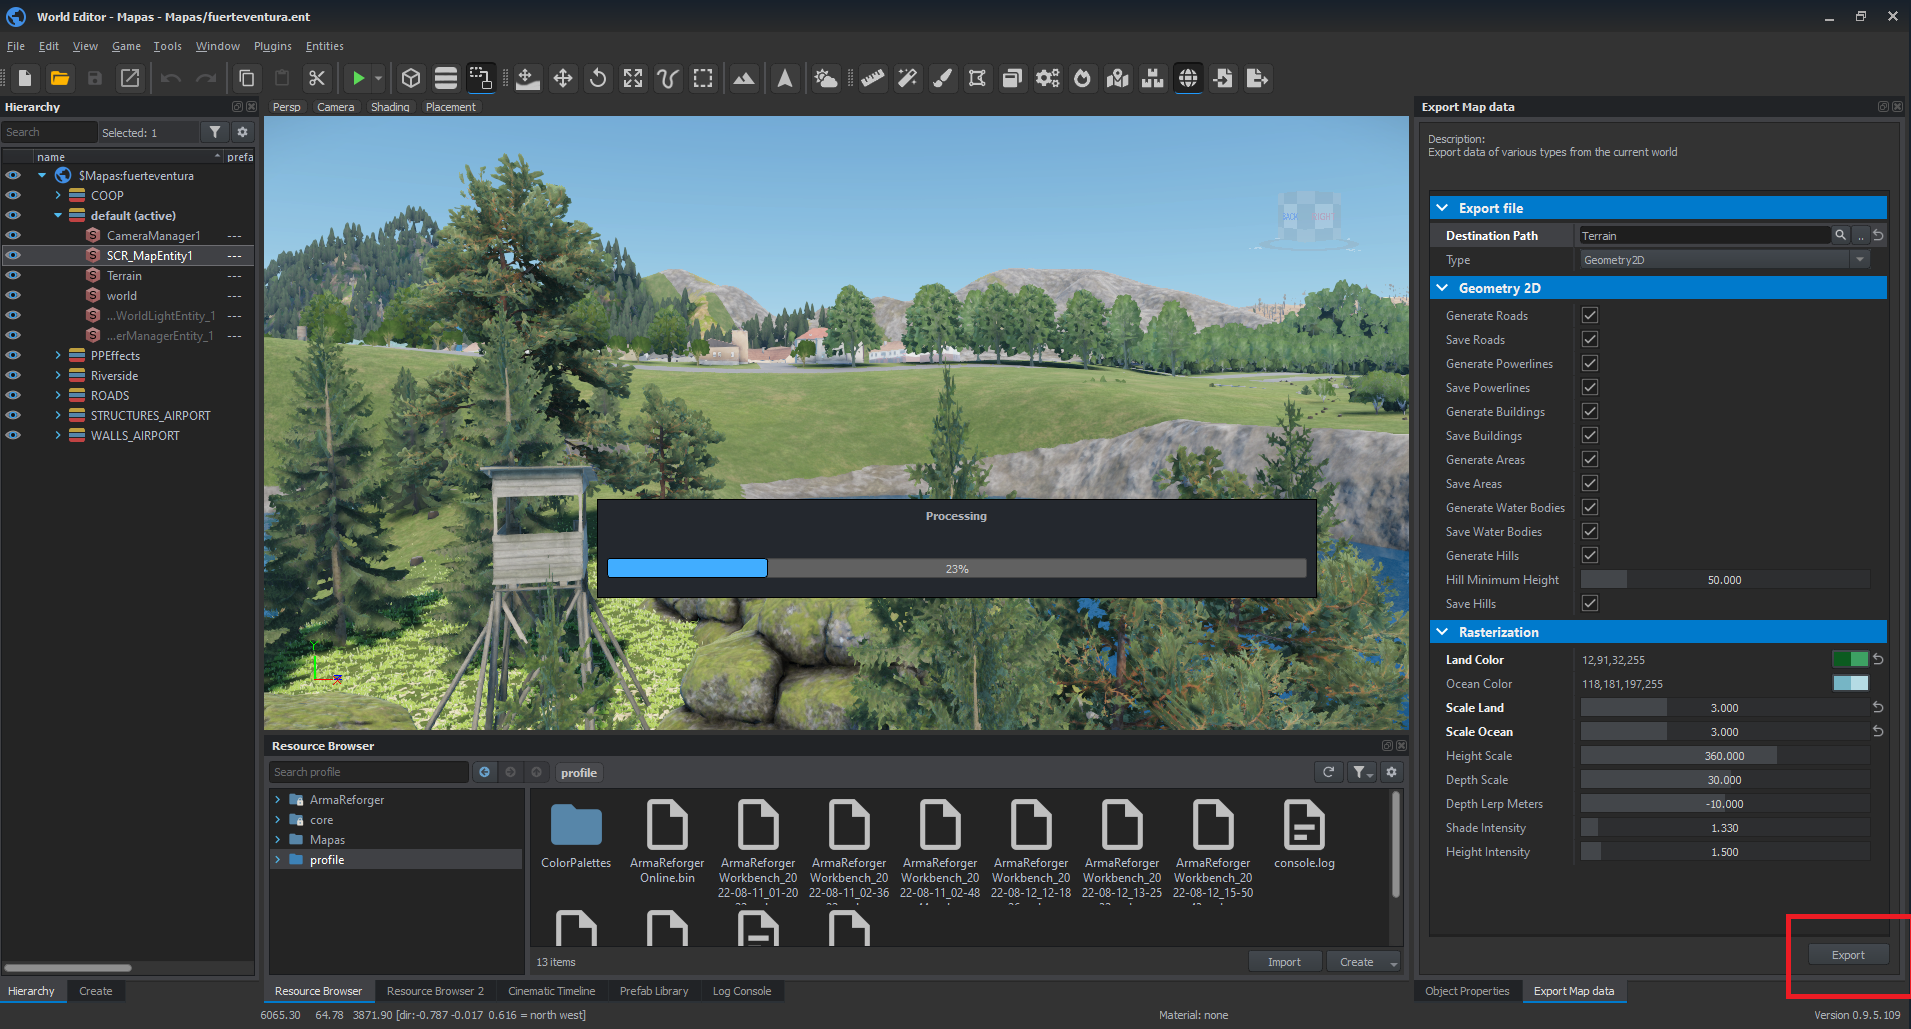Screen dimensions: 1911x1029
Task: Expand STRUCTURES_AIRPORT layer
Action: click(x=58, y=415)
